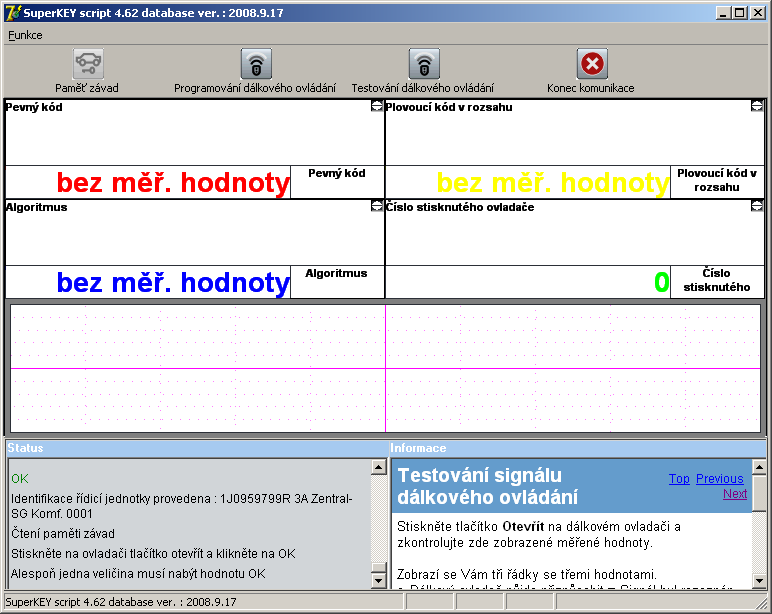Toggle the Číslo stisknutého ovladače panel button

(757, 206)
